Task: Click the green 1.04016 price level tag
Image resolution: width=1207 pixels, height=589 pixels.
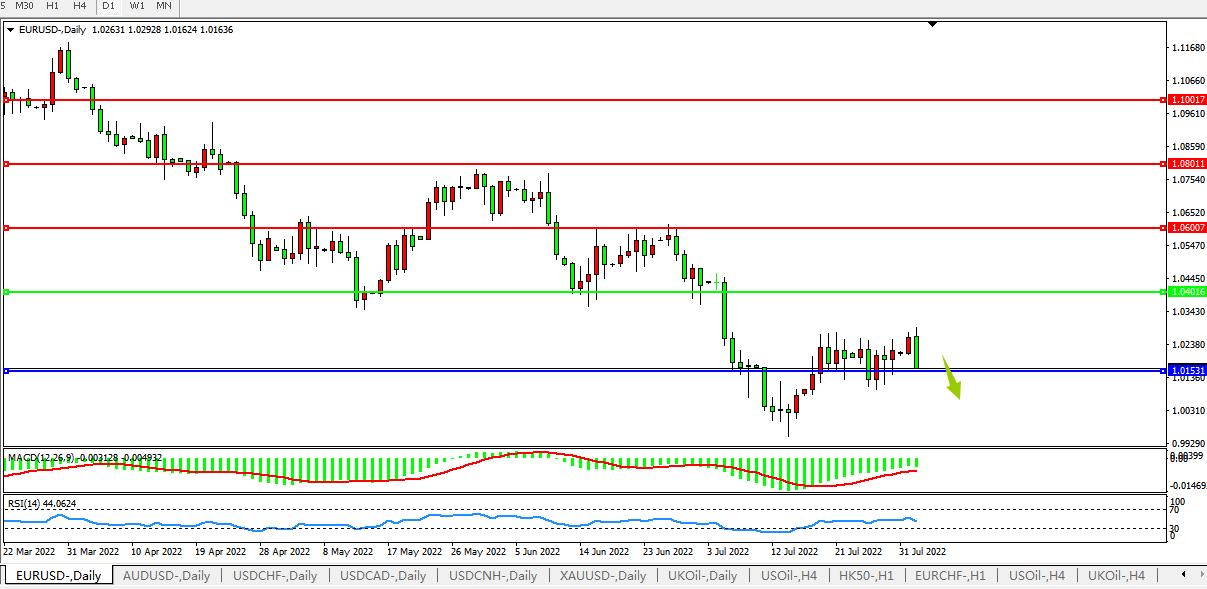Action: (x=1187, y=292)
